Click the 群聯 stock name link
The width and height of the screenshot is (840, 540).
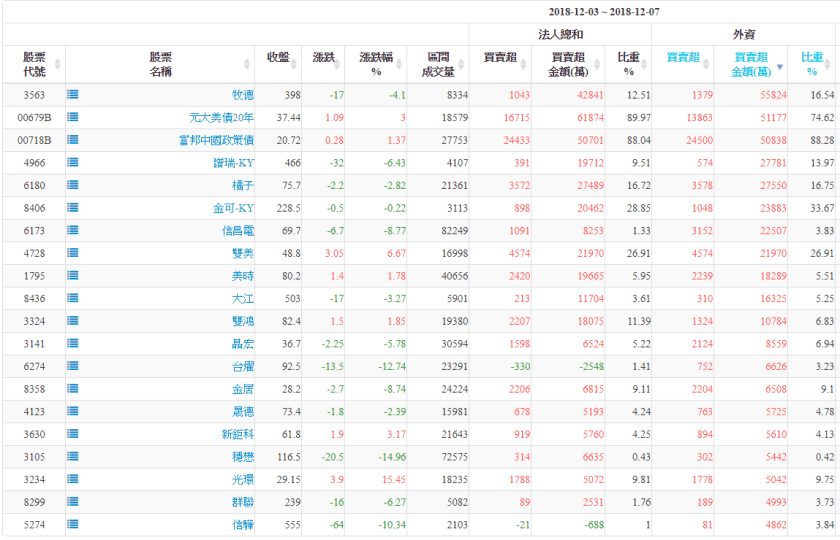coord(243,502)
